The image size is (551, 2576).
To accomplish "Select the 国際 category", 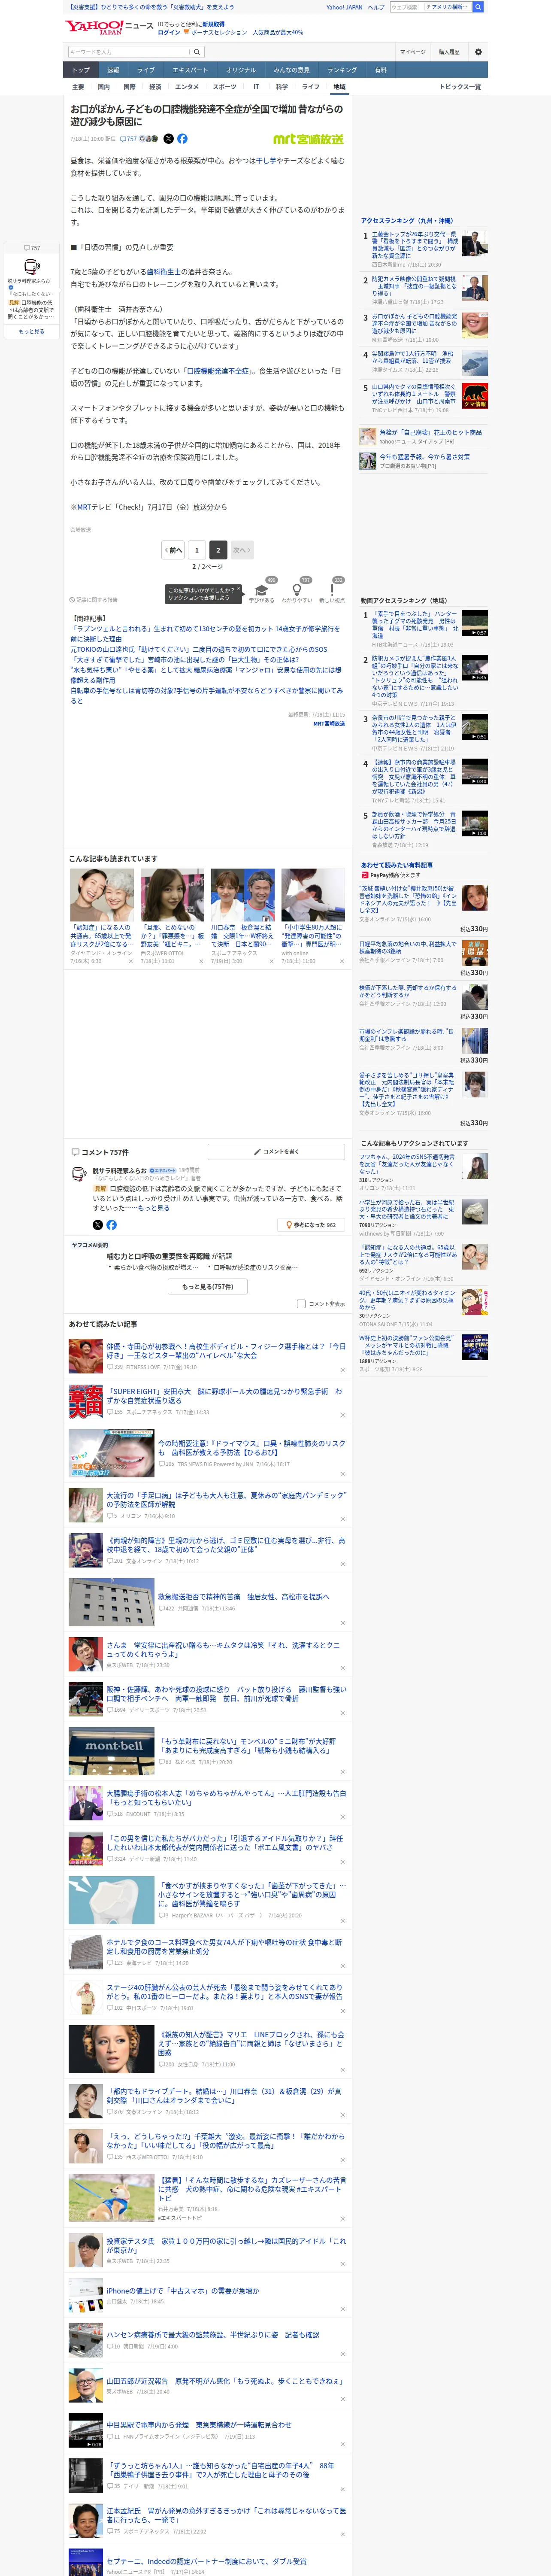I will [x=129, y=87].
